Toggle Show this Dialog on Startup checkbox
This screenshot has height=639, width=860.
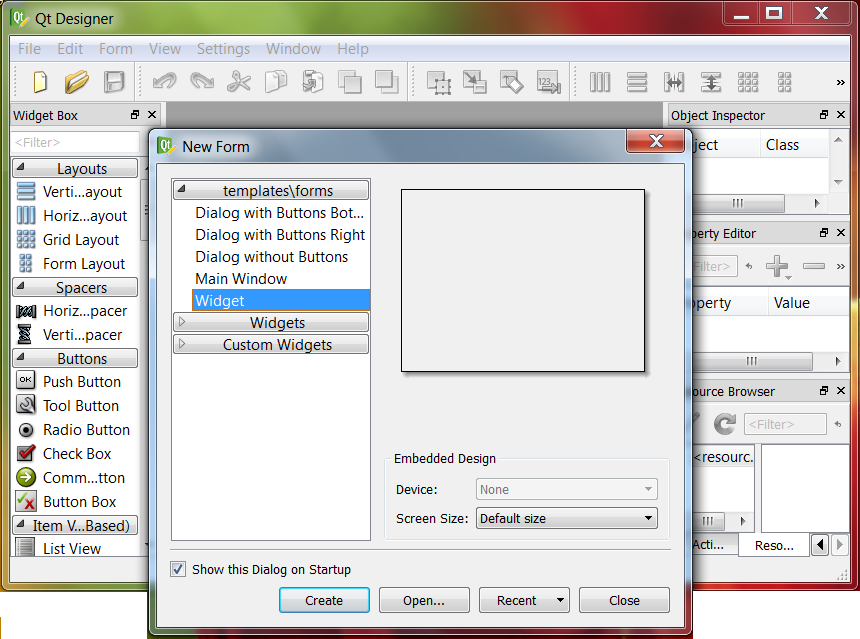[x=178, y=569]
